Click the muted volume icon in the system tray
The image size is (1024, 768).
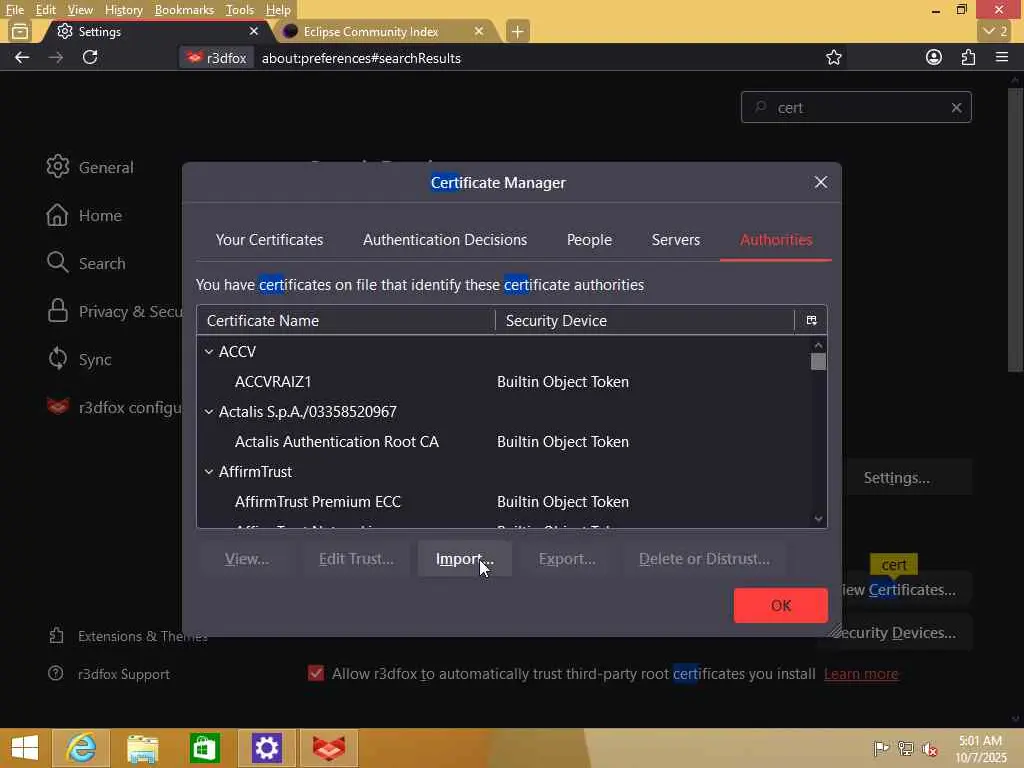[929, 748]
